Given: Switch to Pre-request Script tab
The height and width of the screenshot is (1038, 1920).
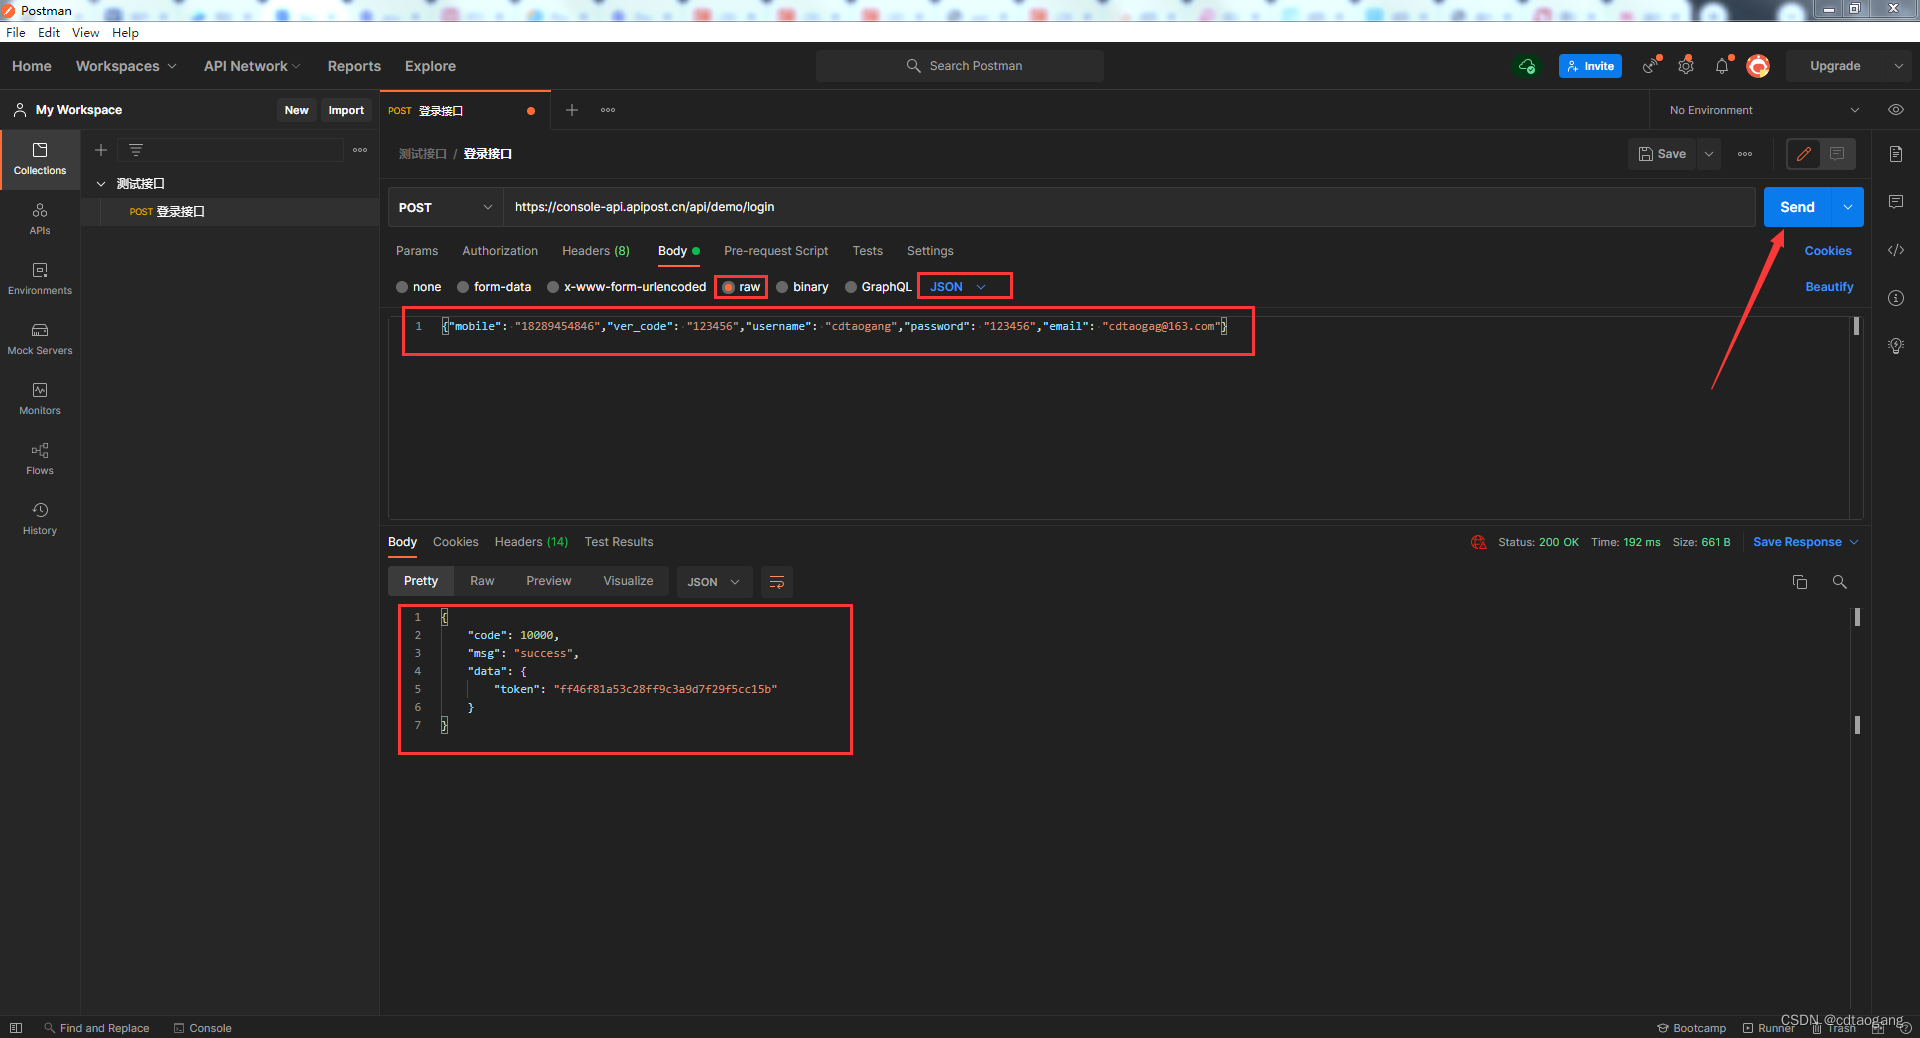Looking at the screenshot, I should pyautogui.click(x=776, y=251).
